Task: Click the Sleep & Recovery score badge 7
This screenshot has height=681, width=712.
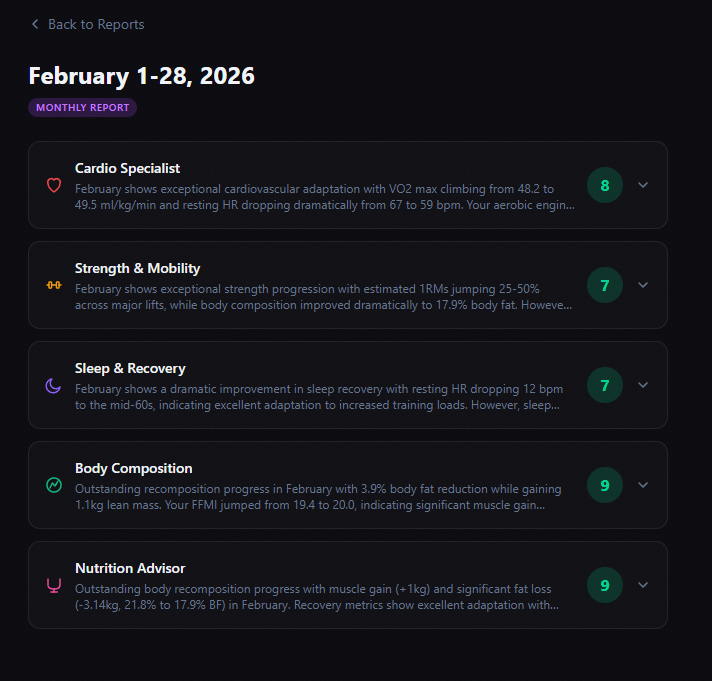Action: coord(605,385)
